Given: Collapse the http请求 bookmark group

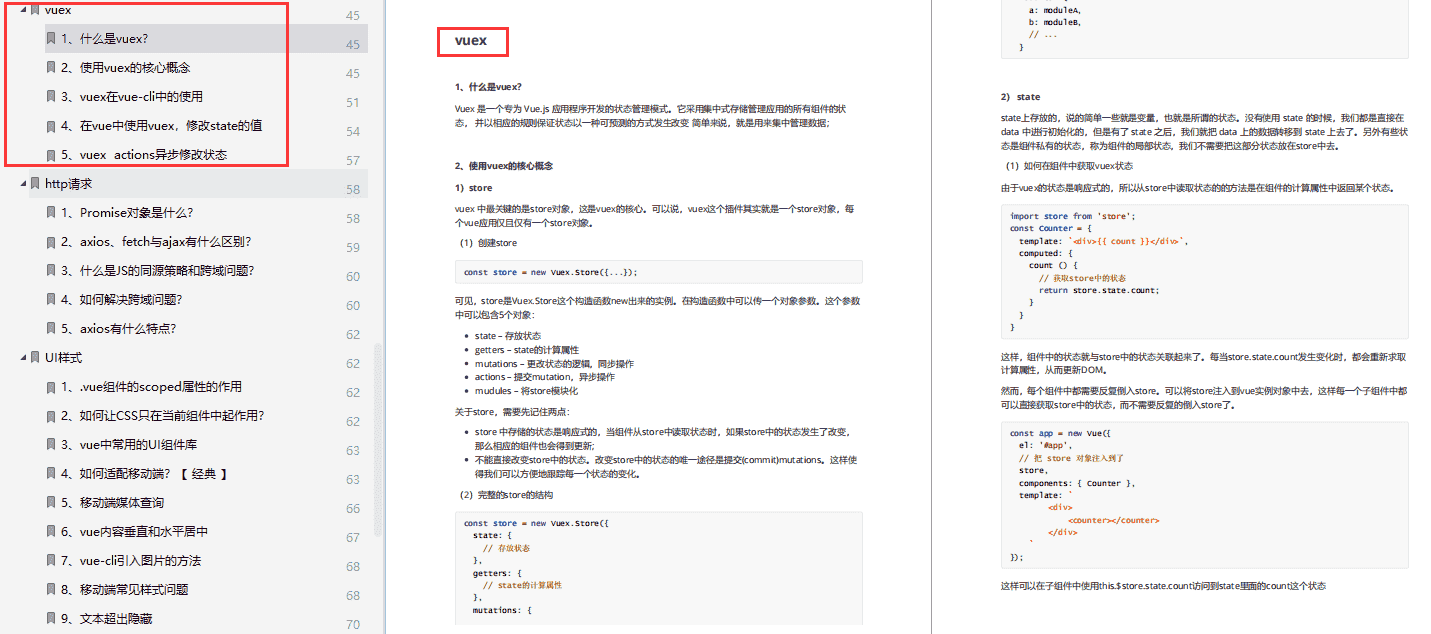Looking at the screenshot, I should (23, 184).
